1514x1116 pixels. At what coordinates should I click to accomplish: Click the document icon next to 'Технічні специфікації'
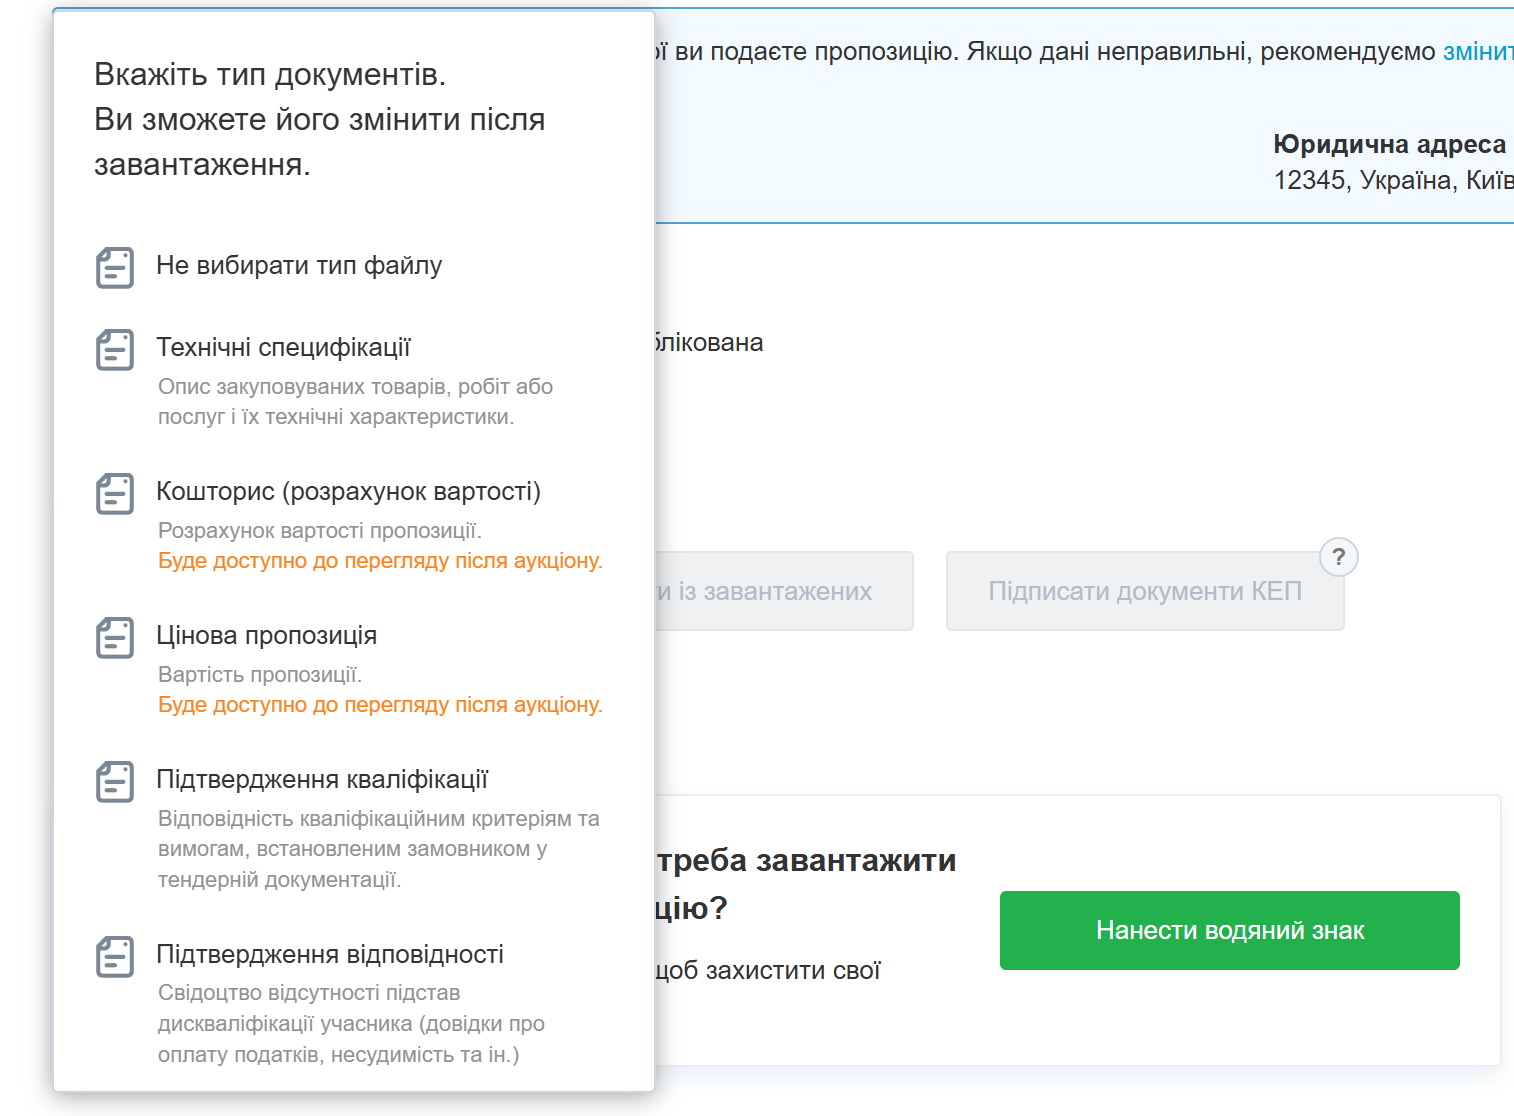click(115, 350)
